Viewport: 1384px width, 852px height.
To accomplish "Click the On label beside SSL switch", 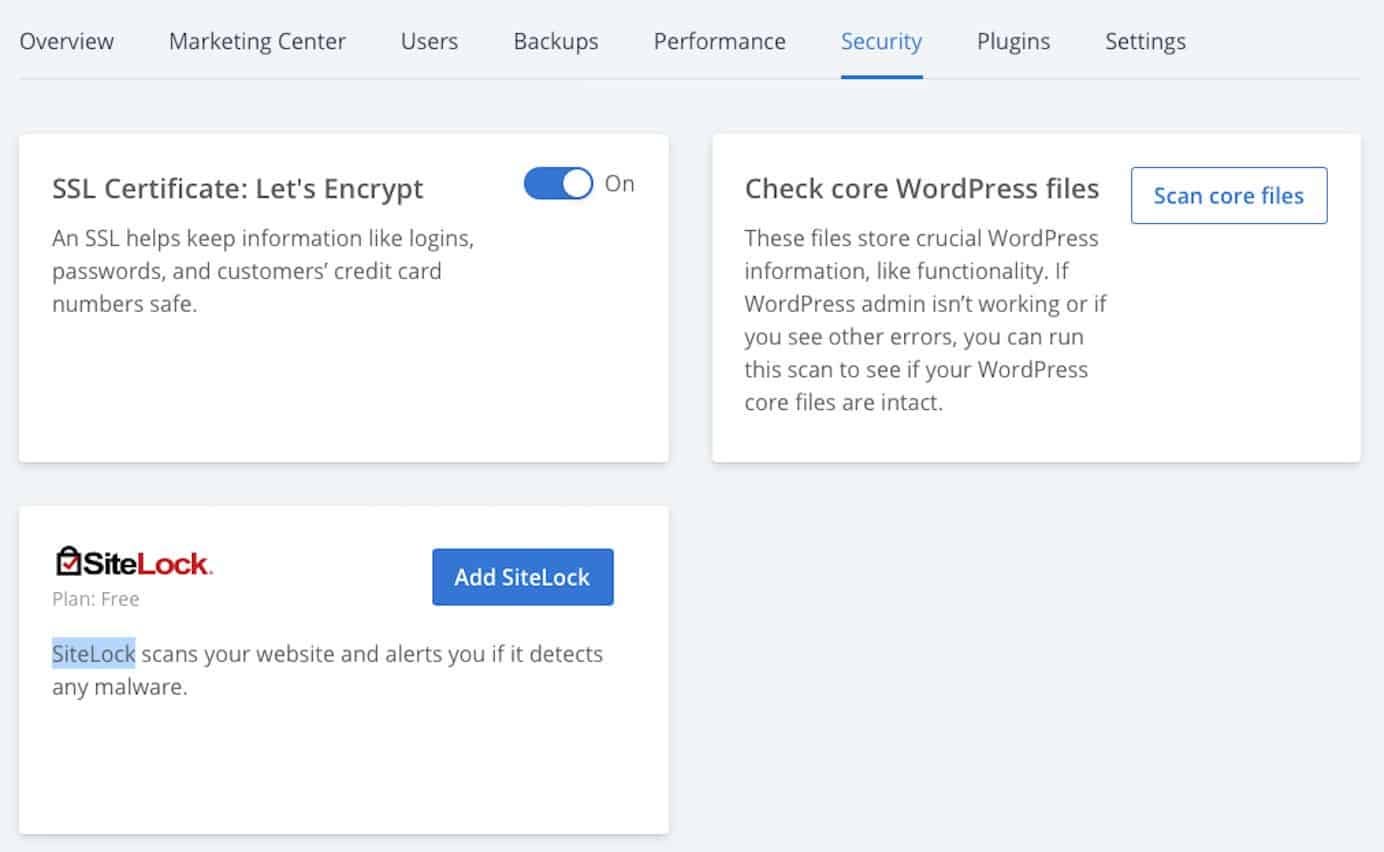I will click(620, 184).
